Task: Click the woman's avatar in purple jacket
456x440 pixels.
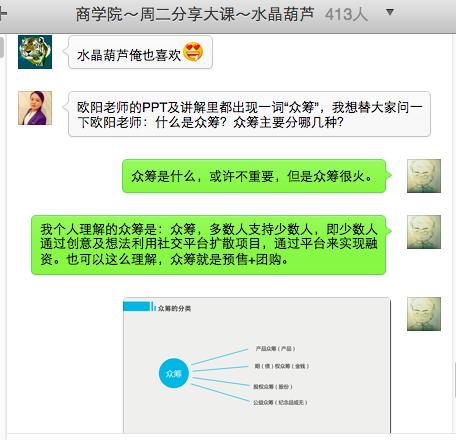Action: [35, 108]
